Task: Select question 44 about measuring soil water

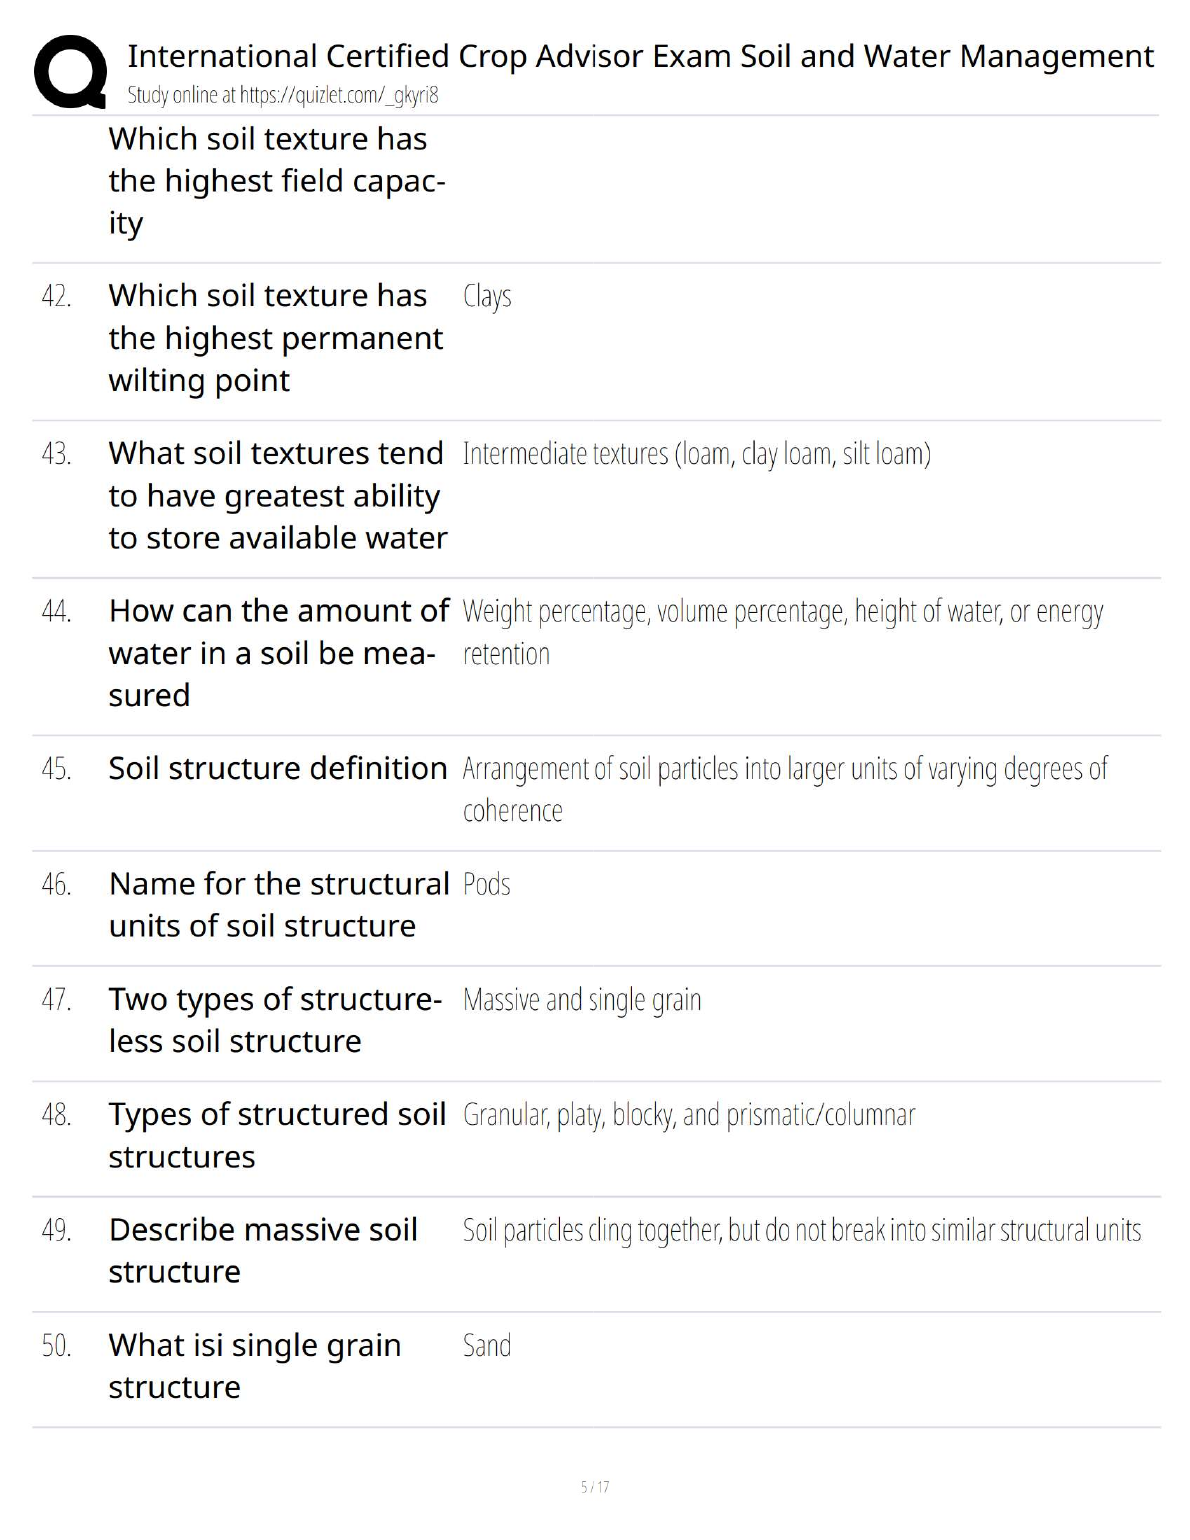Action: click(x=278, y=653)
